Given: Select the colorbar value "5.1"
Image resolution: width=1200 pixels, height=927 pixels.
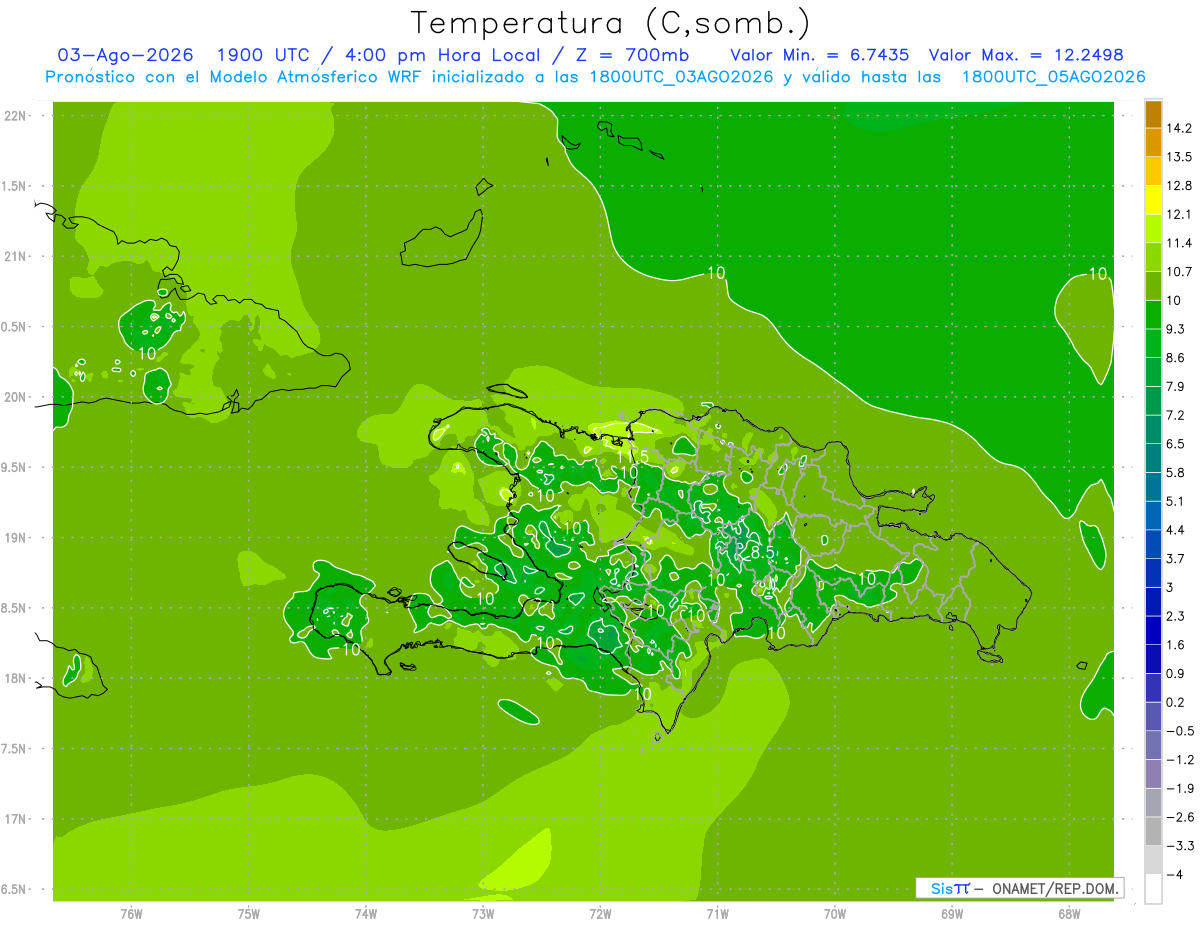Looking at the screenshot, I should point(1176,502).
